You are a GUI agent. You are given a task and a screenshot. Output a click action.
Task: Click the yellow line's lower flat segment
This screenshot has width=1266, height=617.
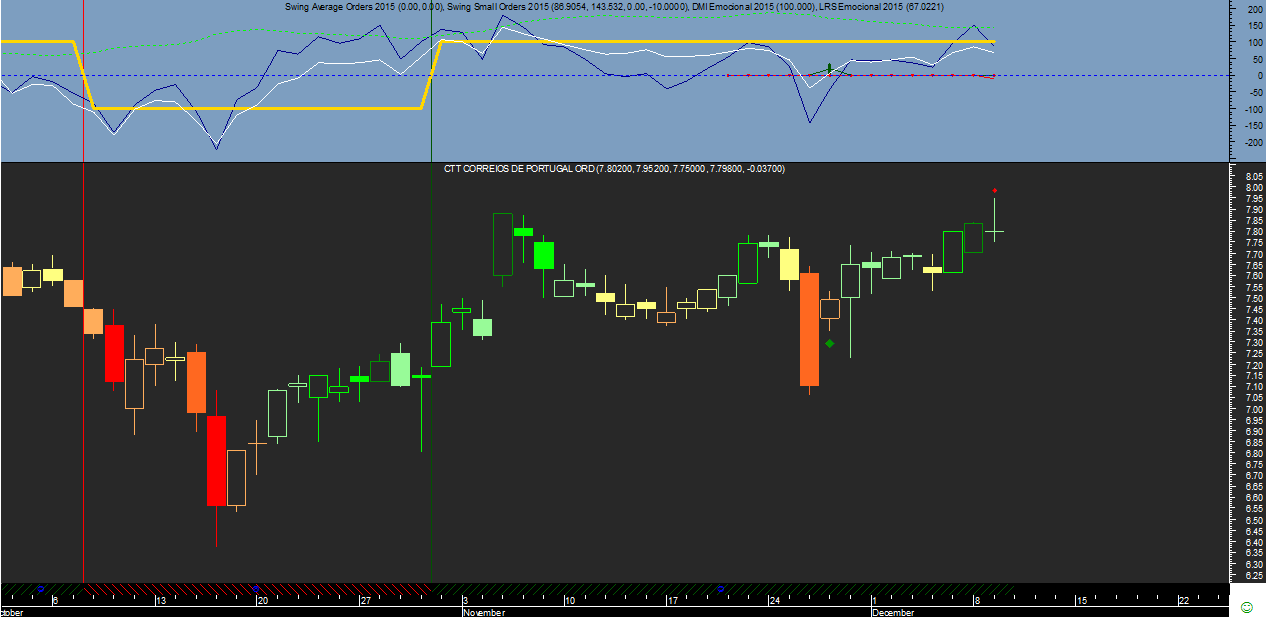pos(257,108)
